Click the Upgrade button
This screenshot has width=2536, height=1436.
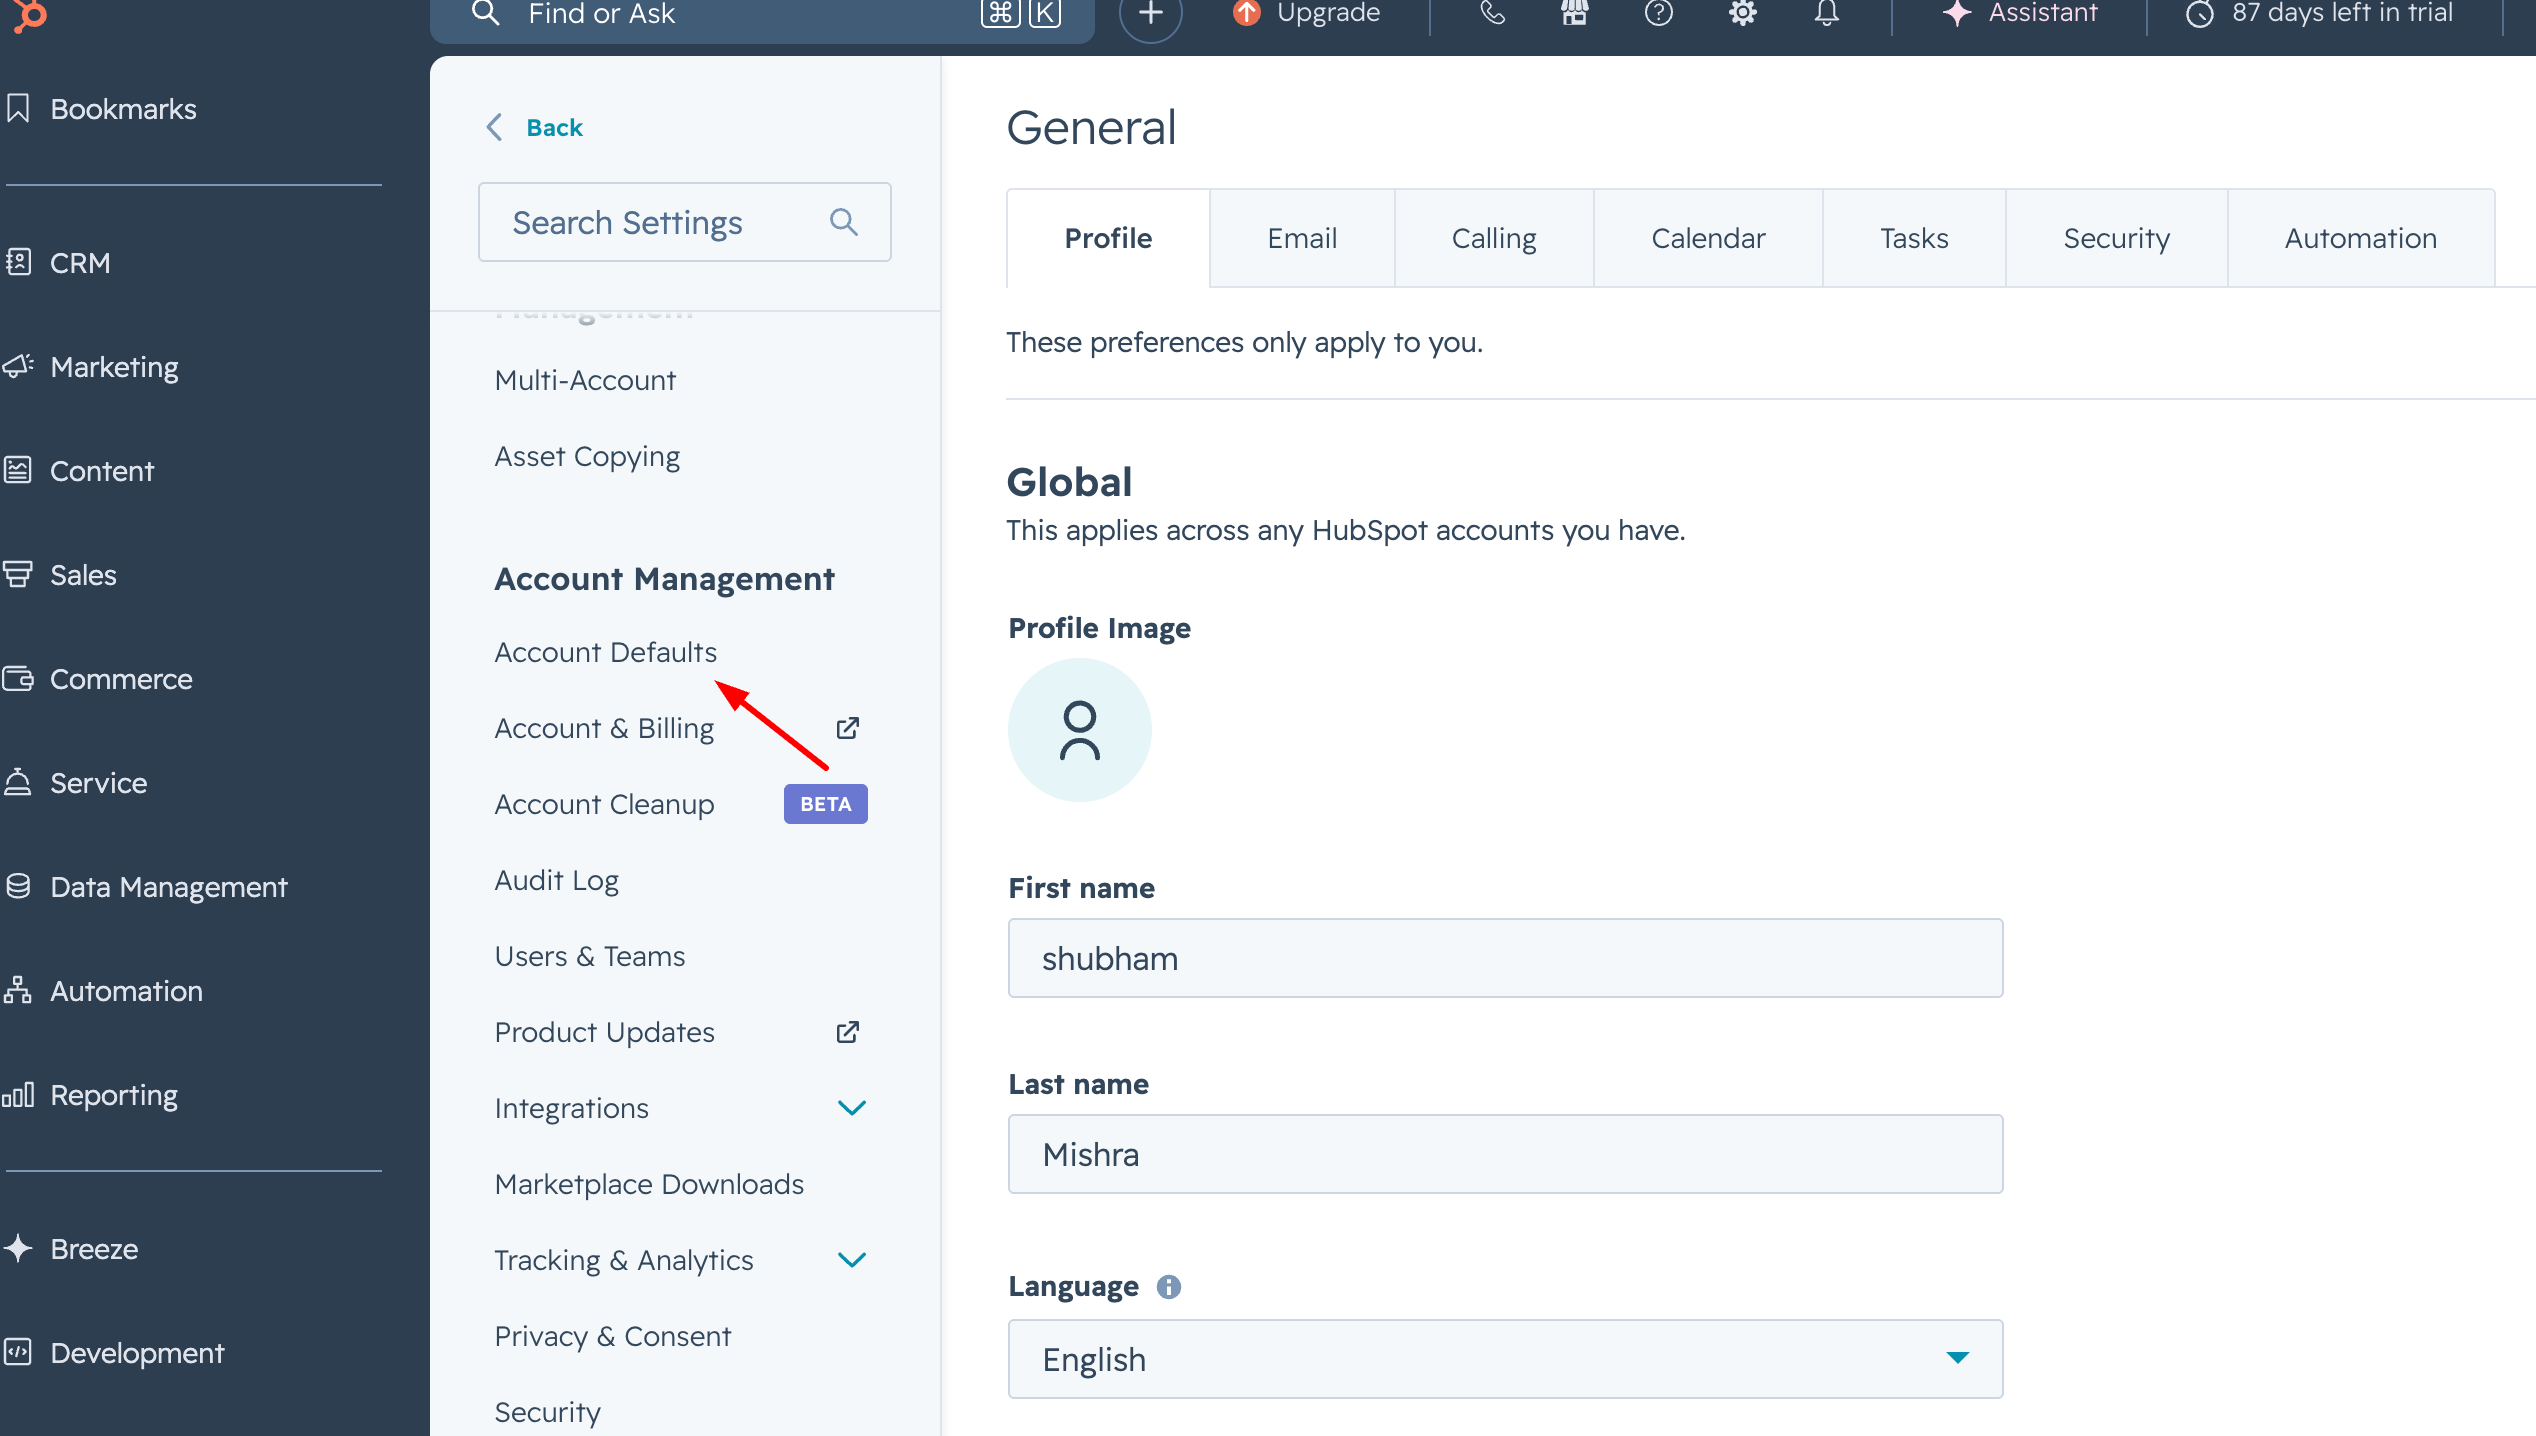click(1308, 14)
